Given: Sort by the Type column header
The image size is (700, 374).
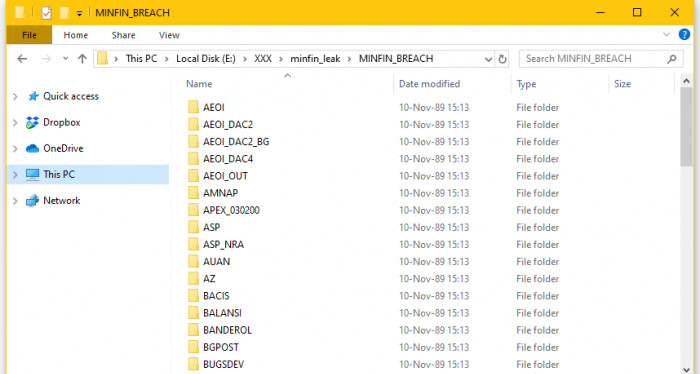Looking at the screenshot, I should pos(526,83).
